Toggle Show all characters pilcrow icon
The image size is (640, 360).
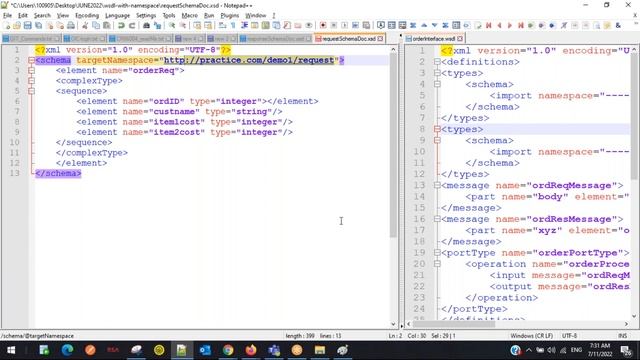pos(233,25)
